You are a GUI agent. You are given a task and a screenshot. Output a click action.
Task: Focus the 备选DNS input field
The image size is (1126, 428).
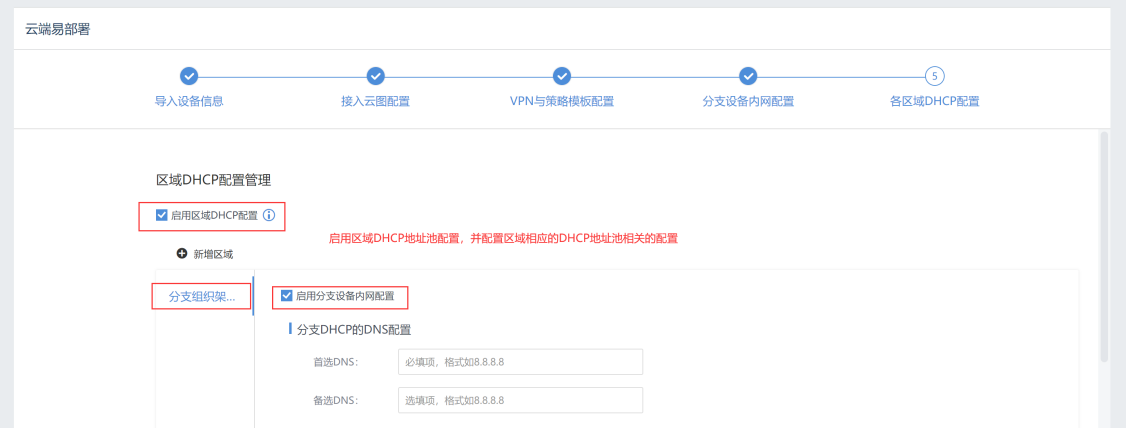(x=519, y=400)
